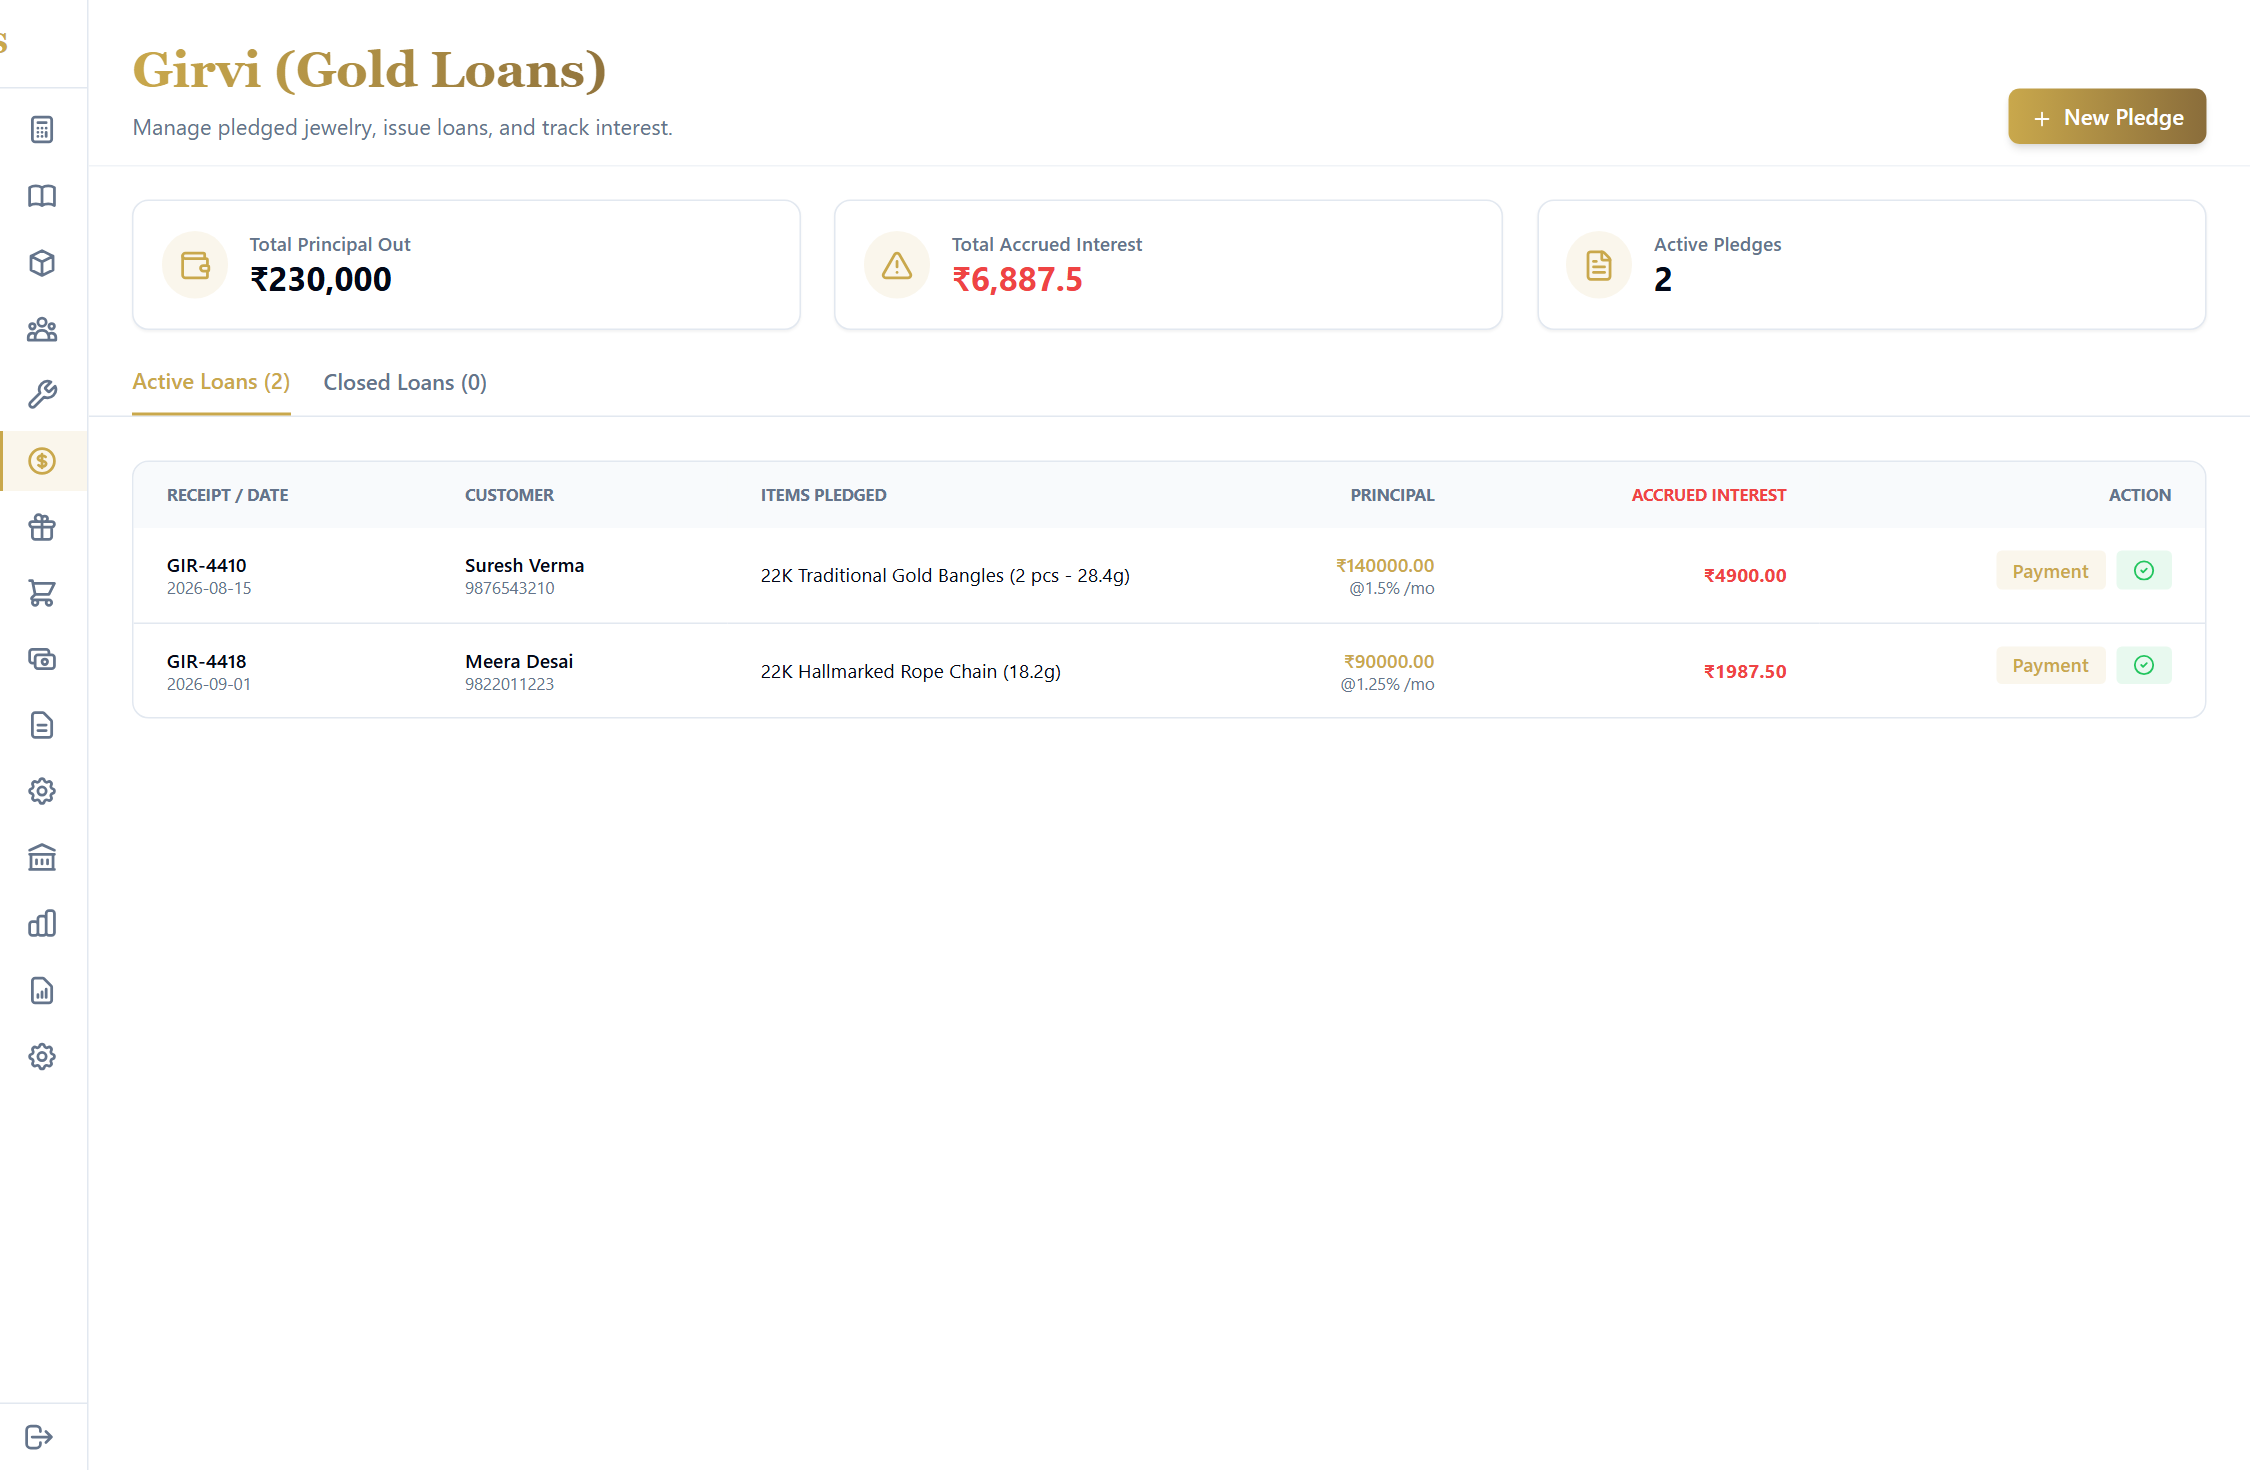Click the wallet icon in Total Principal card

[x=195, y=265]
